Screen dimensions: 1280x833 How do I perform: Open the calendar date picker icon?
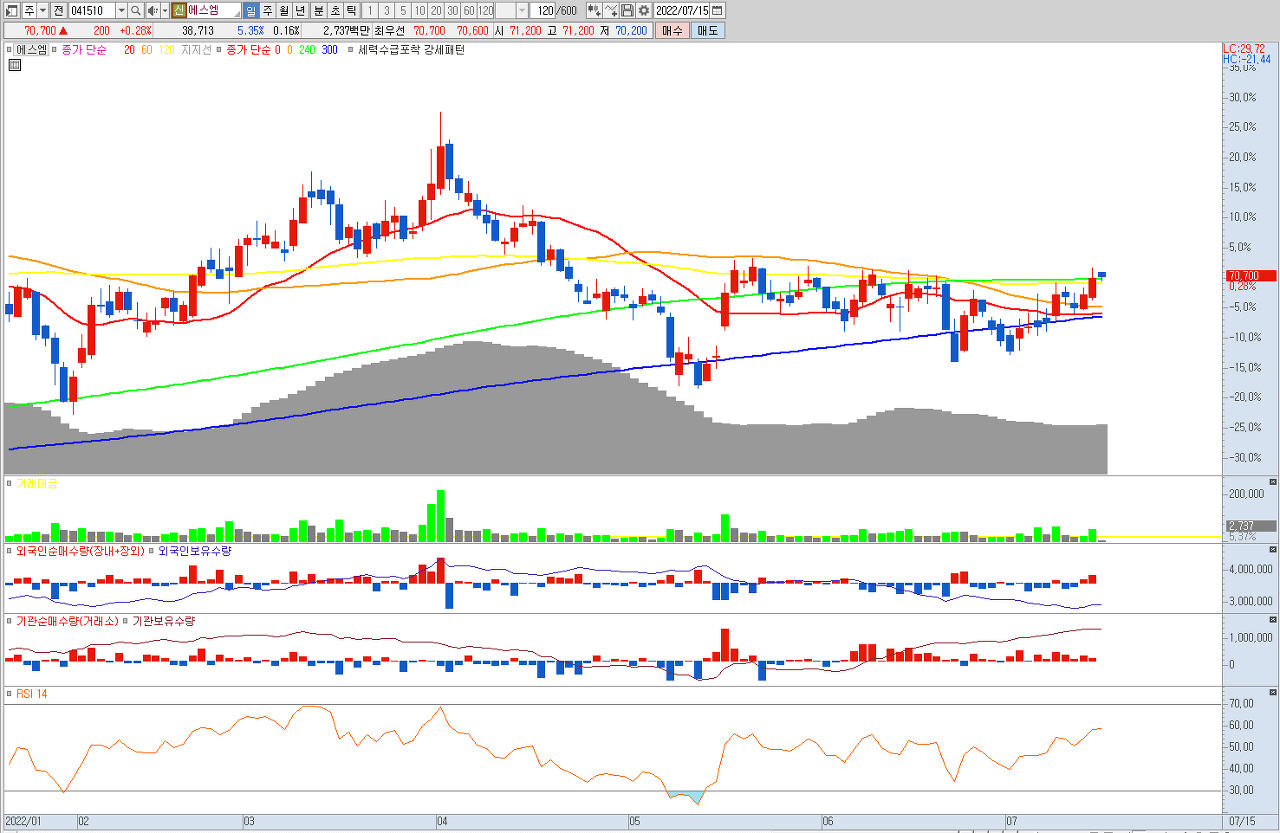[717, 10]
